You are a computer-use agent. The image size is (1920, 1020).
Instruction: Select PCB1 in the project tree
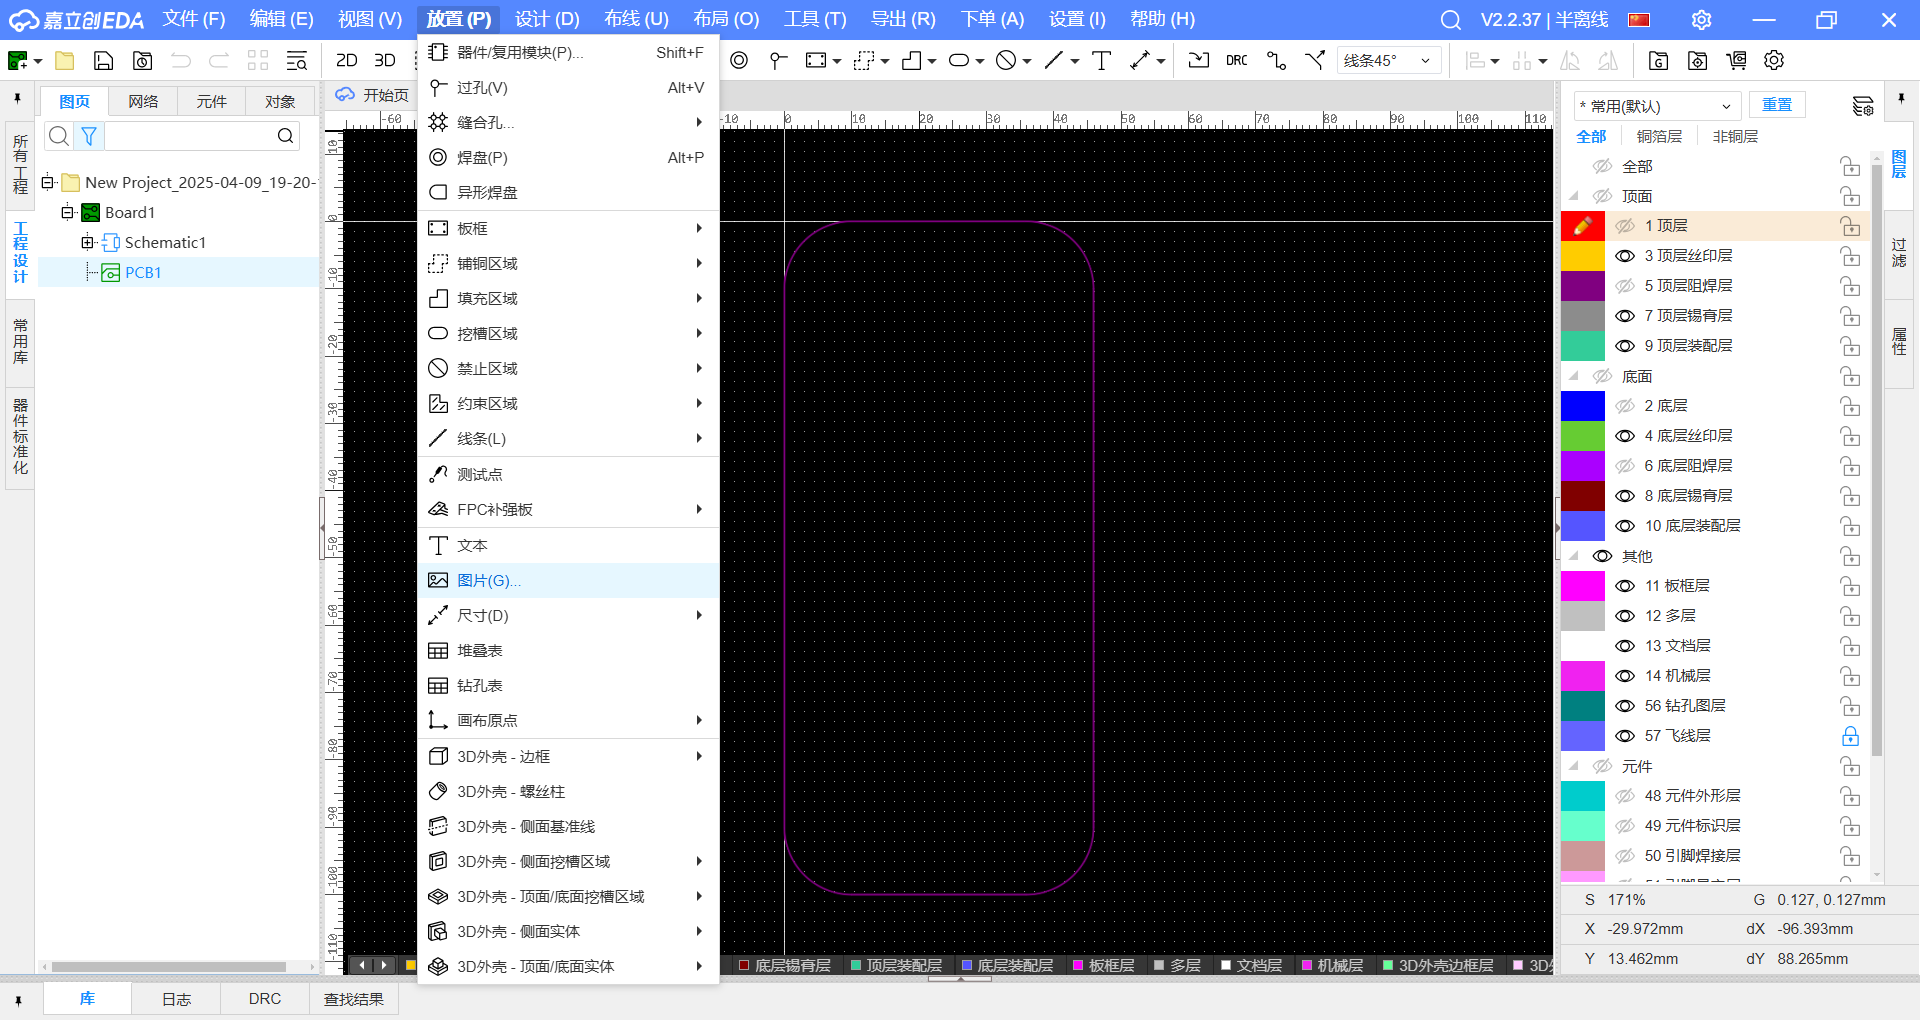tap(143, 272)
